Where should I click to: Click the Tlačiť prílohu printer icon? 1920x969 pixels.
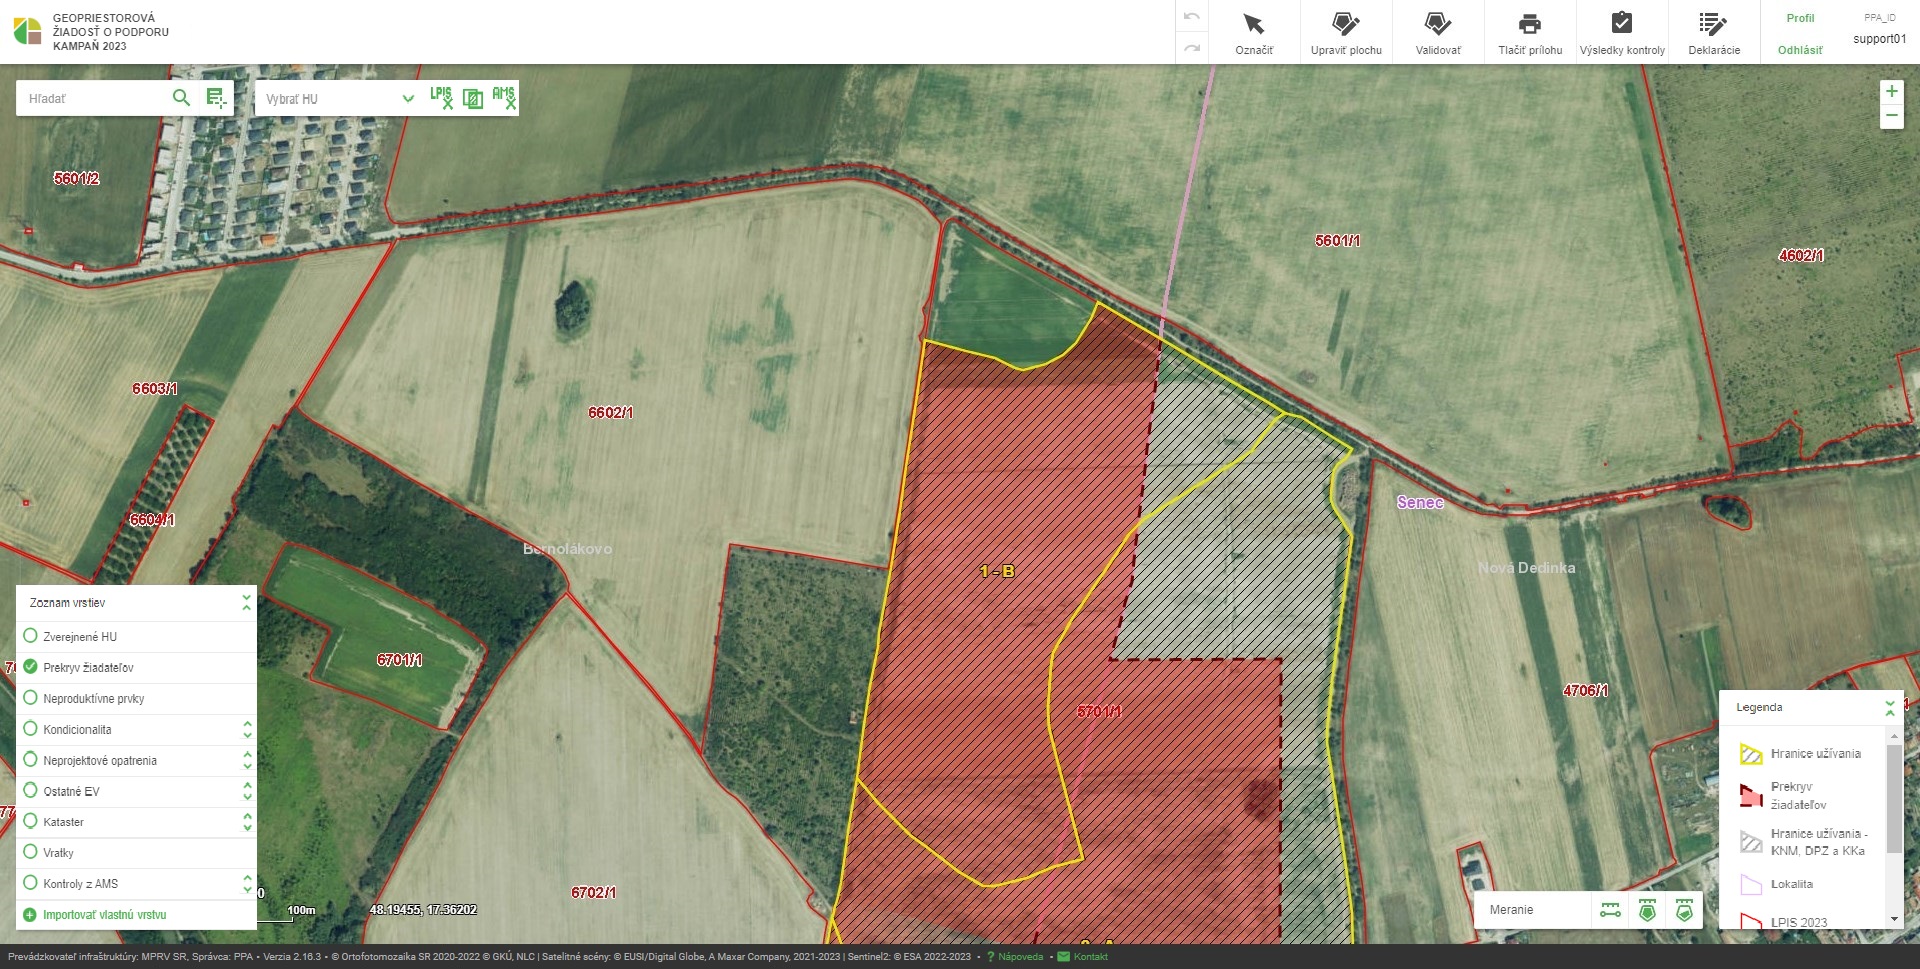tap(1529, 24)
